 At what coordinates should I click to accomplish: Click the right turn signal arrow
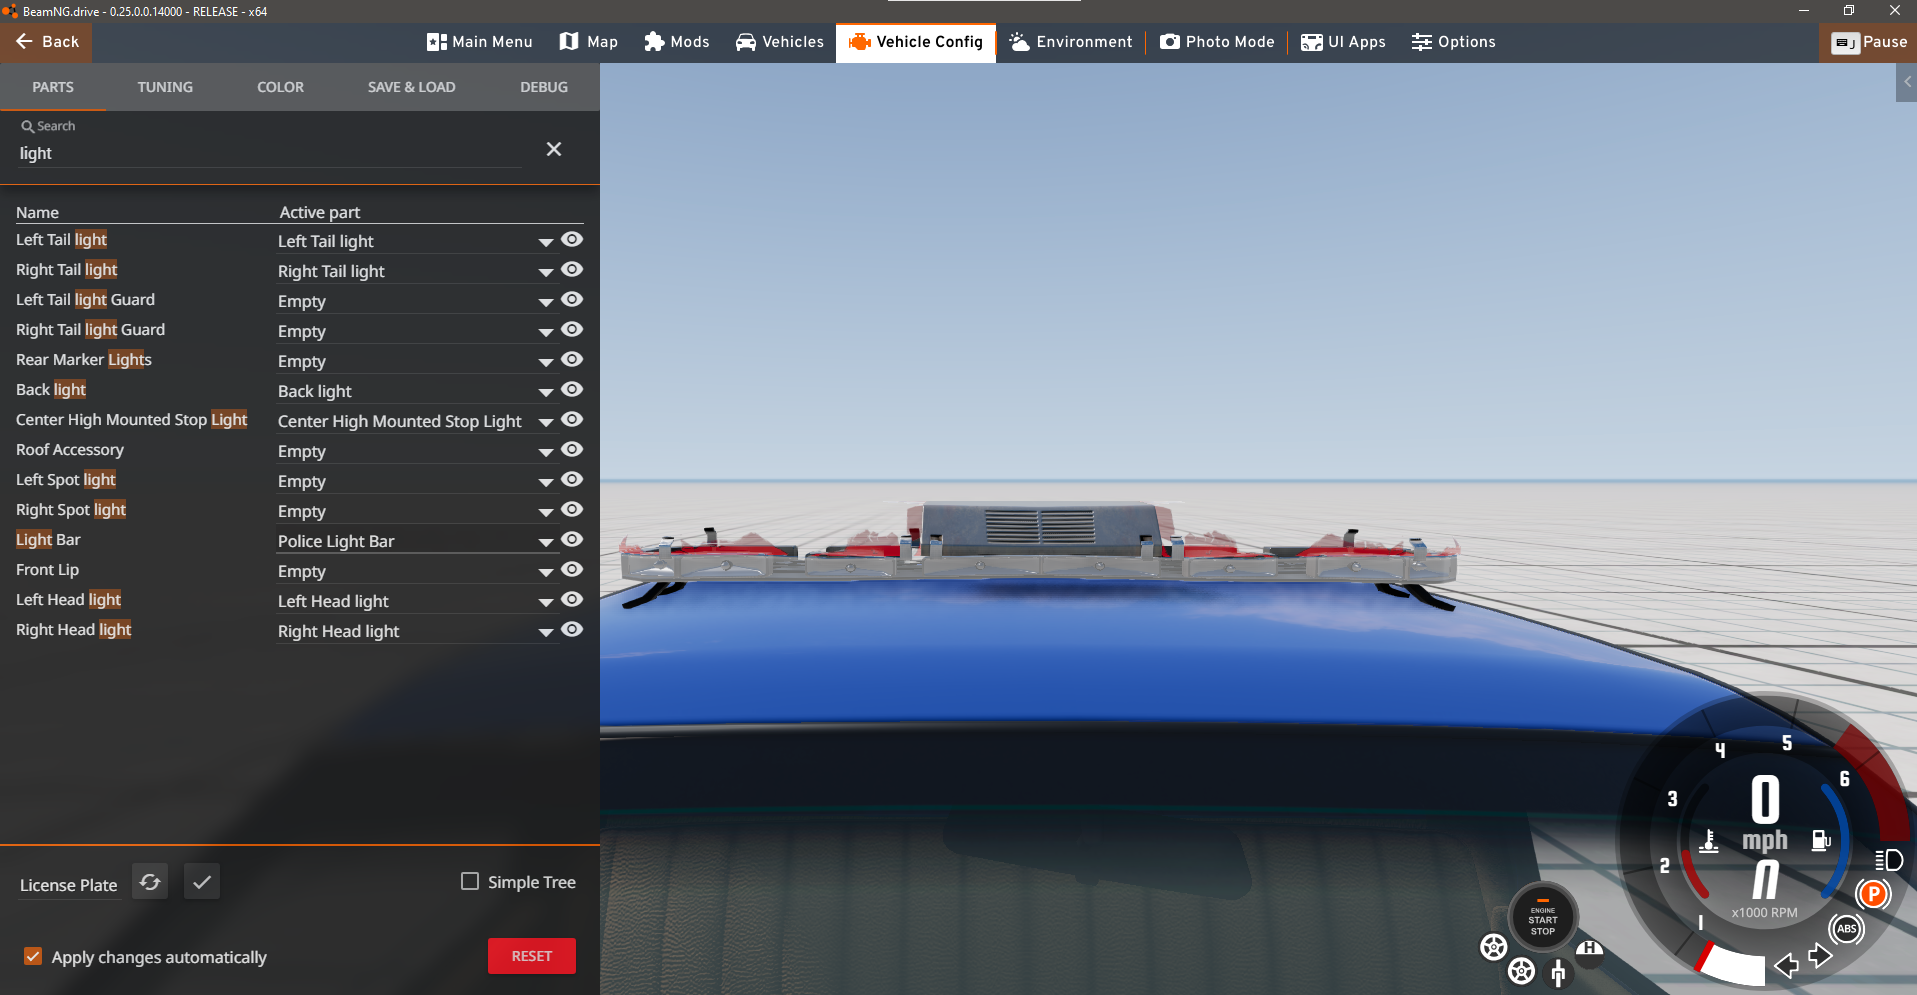pos(1821,956)
